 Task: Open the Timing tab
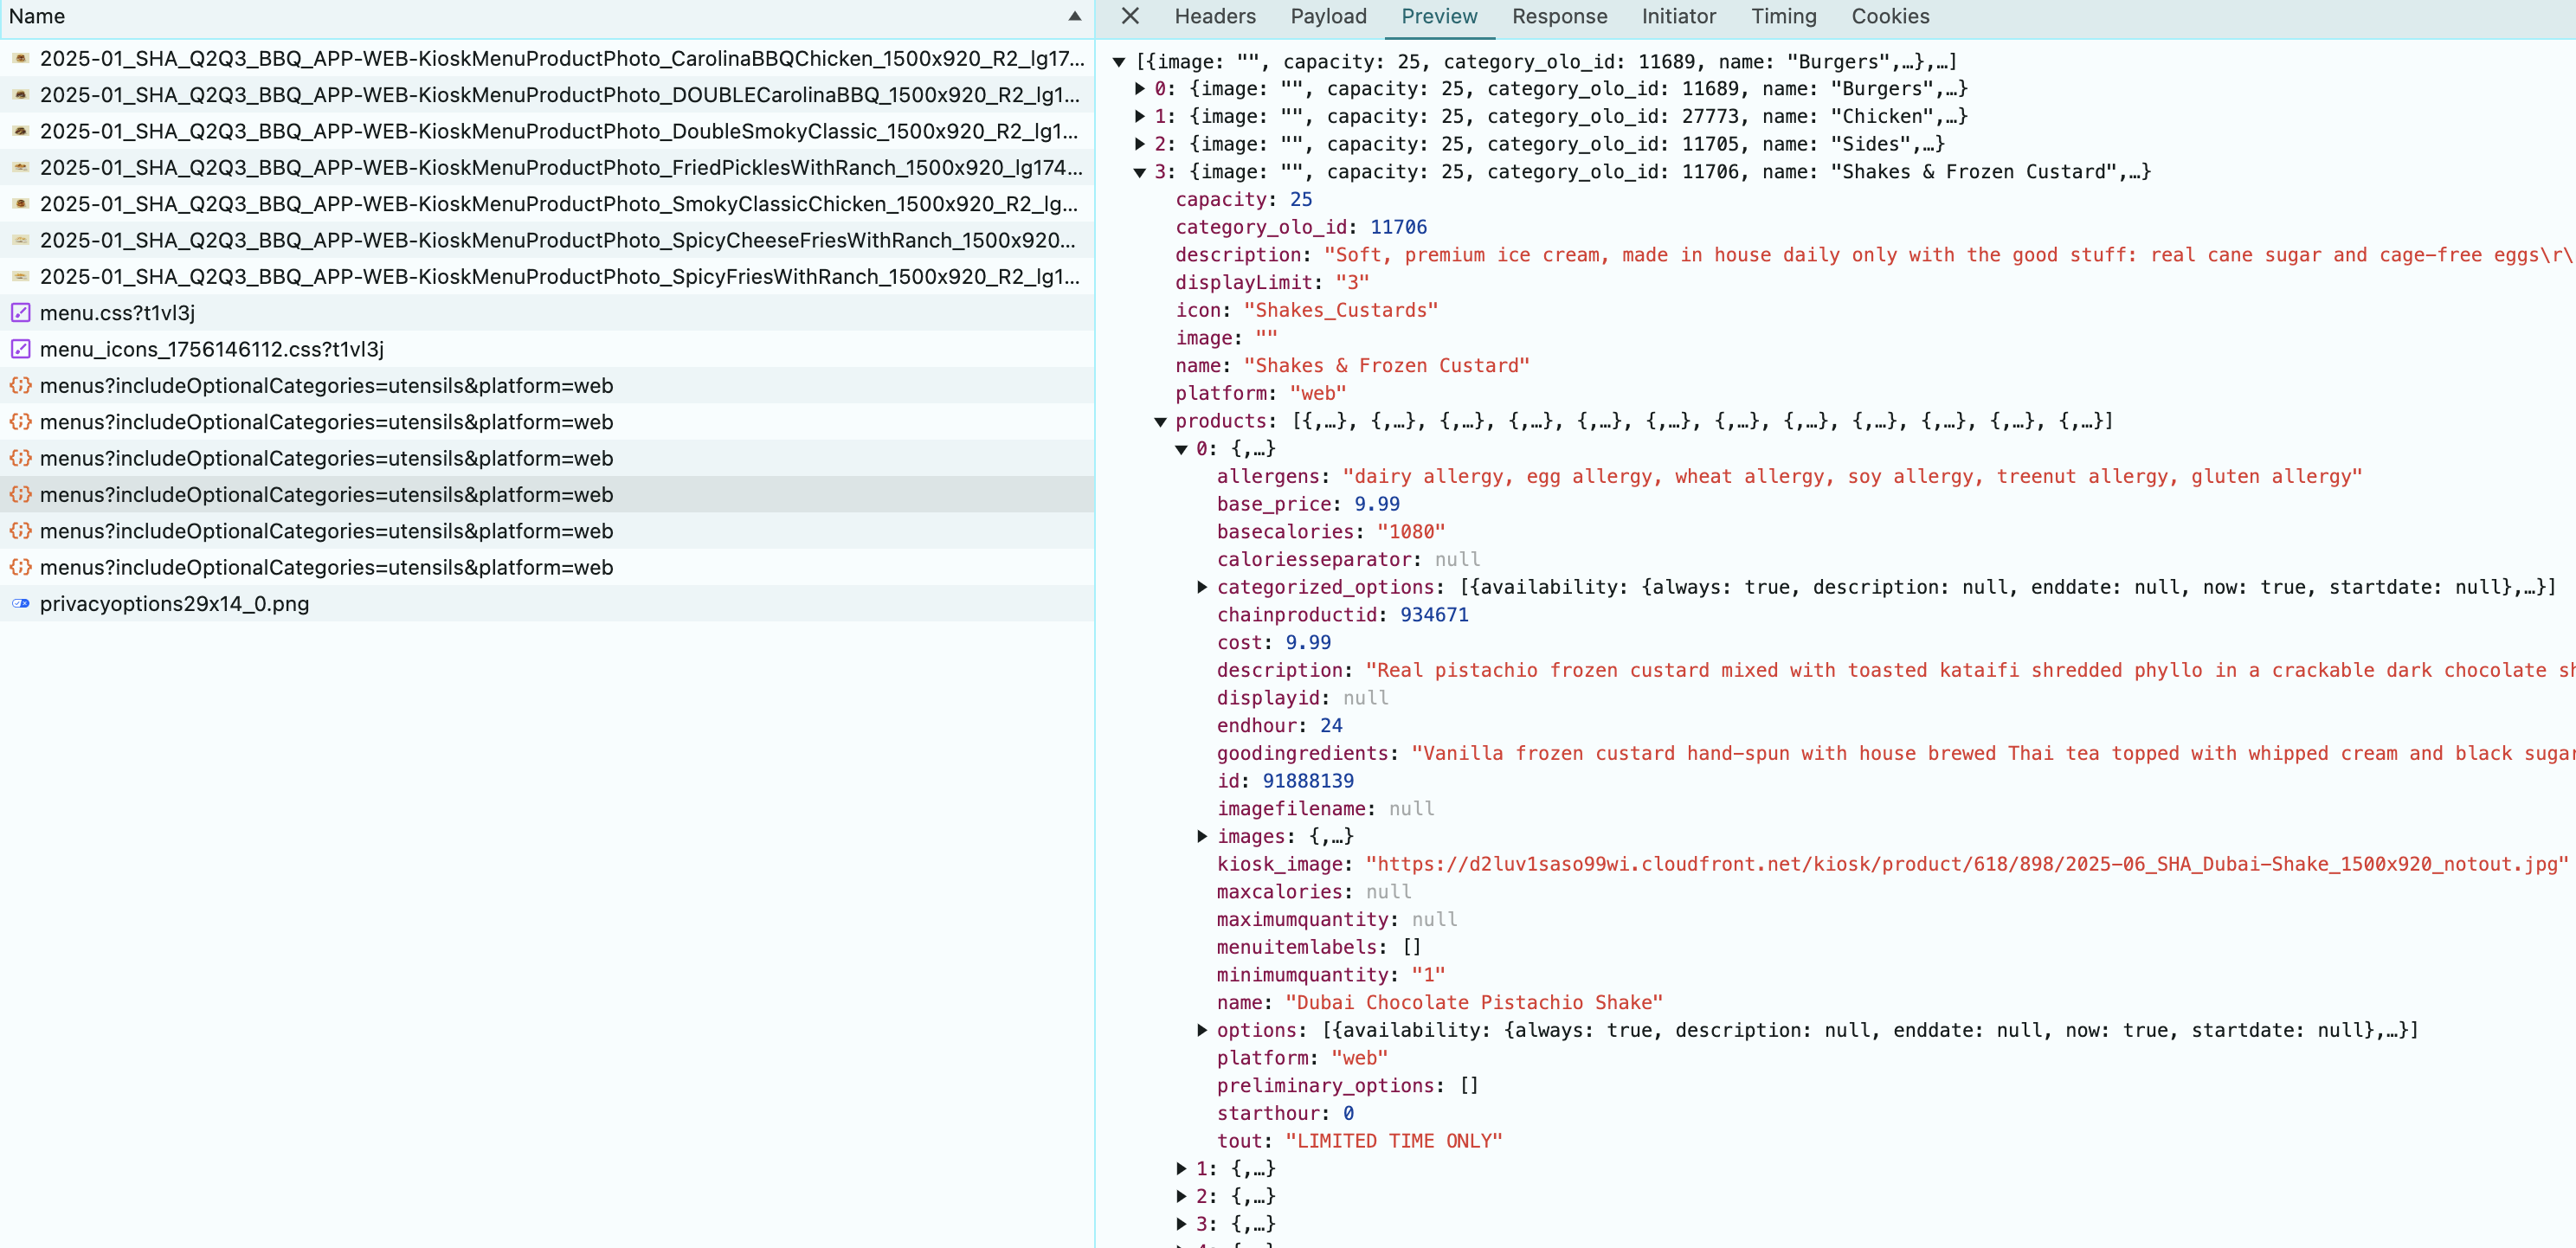point(1782,16)
